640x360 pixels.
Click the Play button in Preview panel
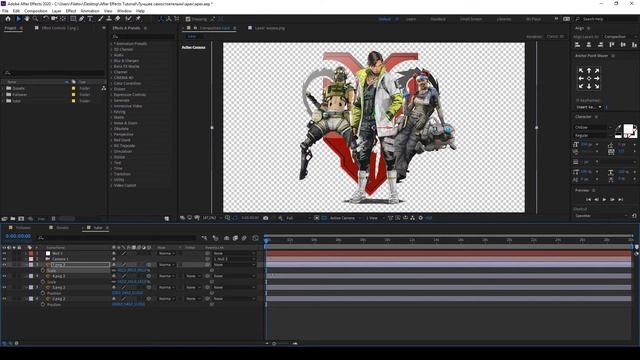pyautogui.click(x=604, y=200)
